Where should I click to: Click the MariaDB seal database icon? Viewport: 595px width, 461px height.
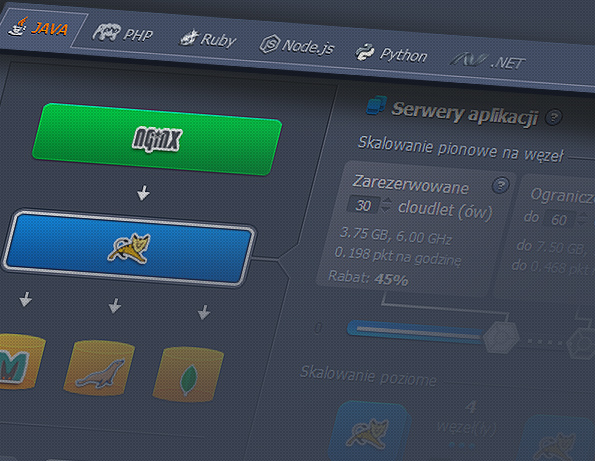point(99,368)
